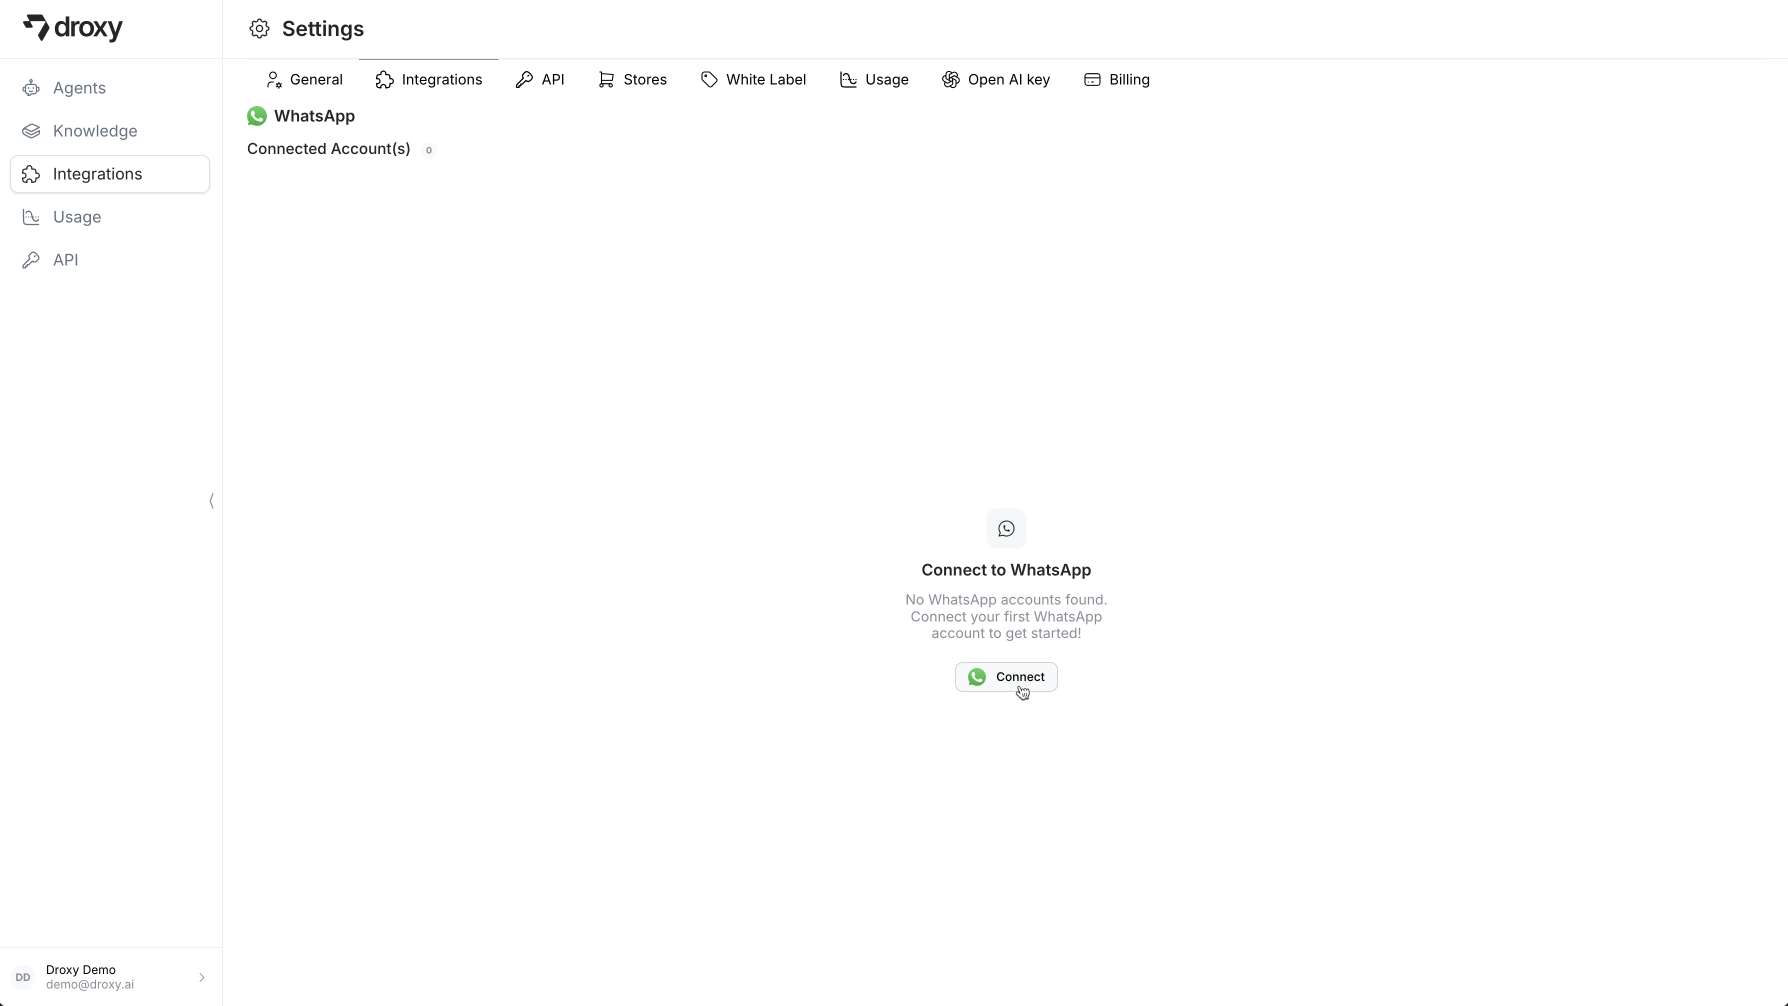Expand the Connected Account(s) section

(328, 149)
